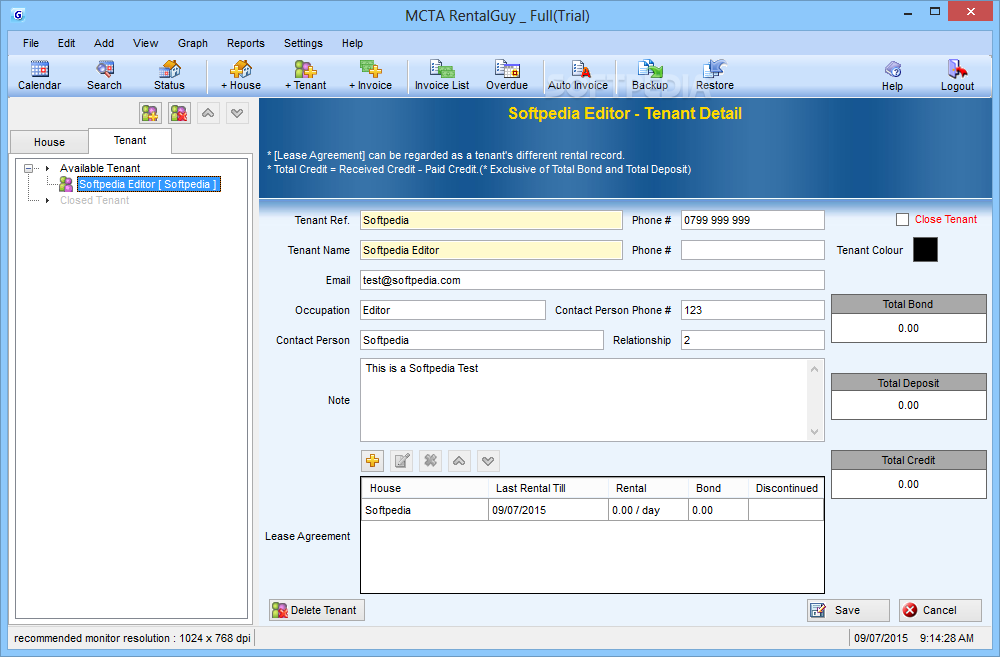Collapse the Available Tenant tree node

(28, 168)
